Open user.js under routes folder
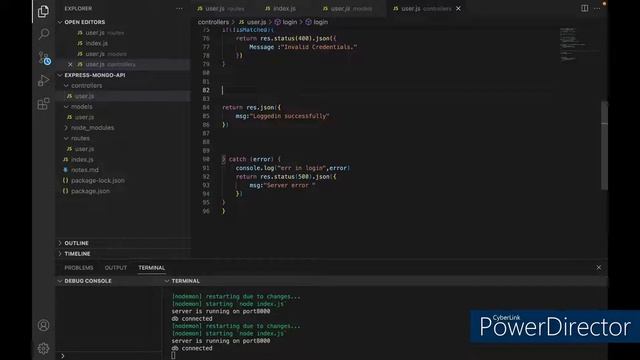 [x=123, y=149]
